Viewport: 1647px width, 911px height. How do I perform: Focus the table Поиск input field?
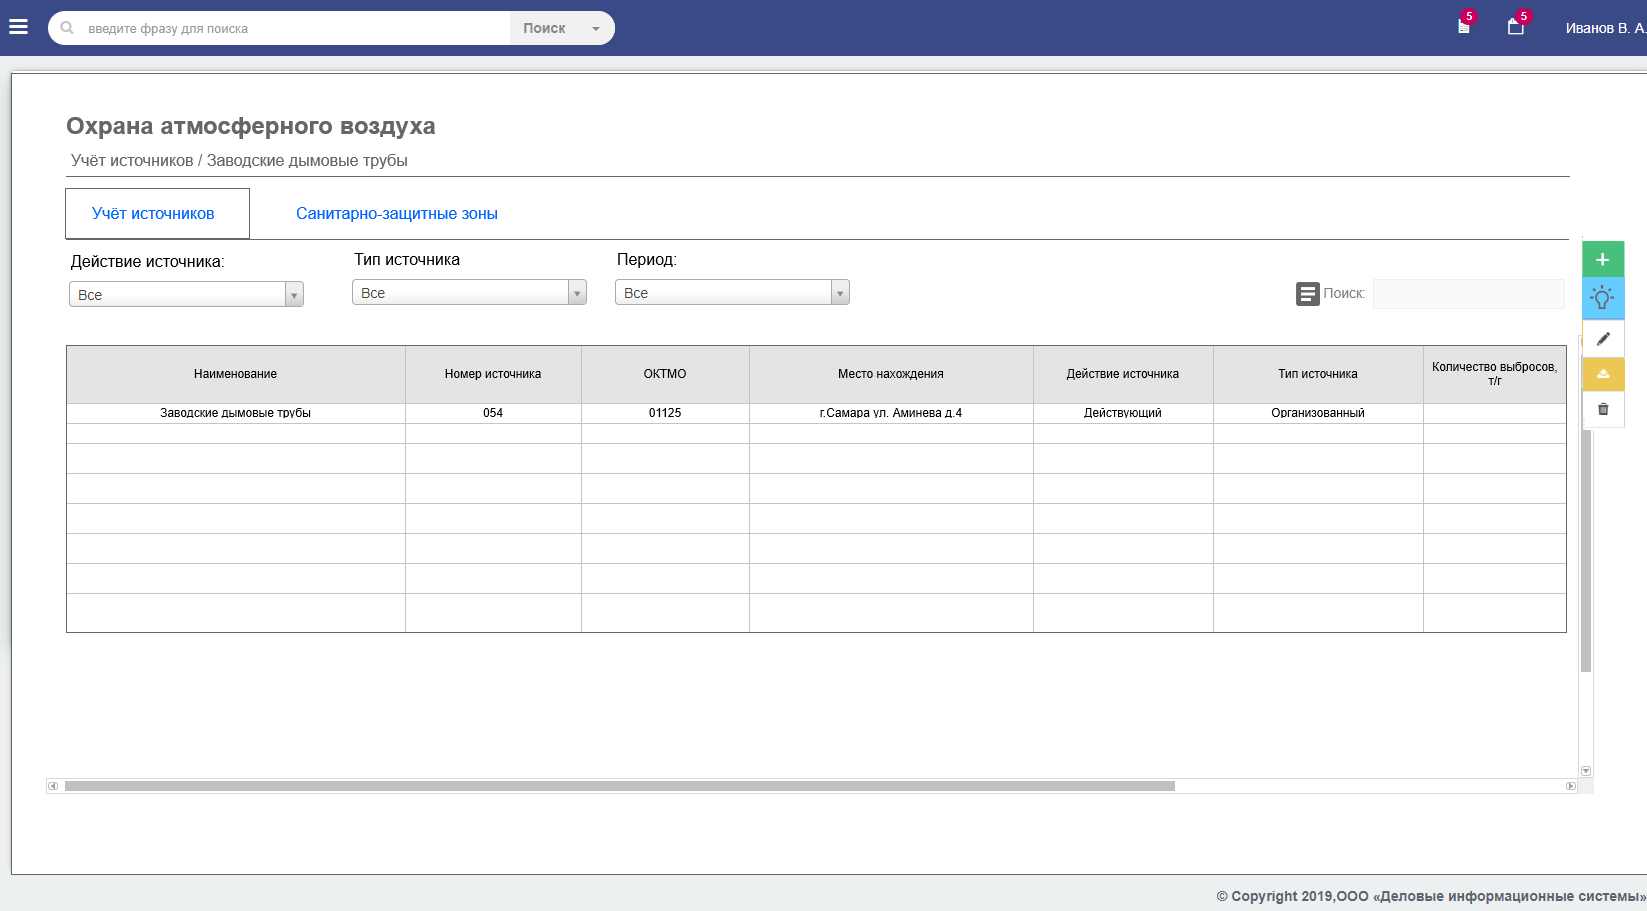pos(1468,294)
